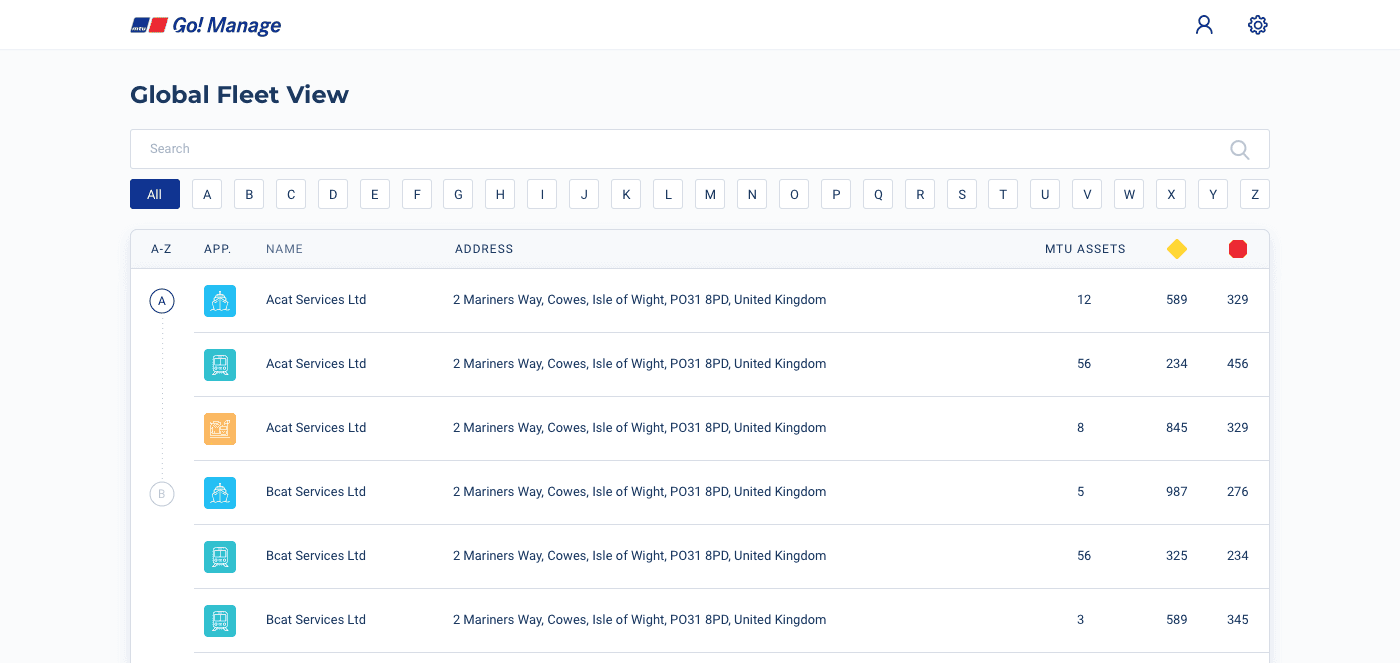Filter by letter A

point(207,194)
